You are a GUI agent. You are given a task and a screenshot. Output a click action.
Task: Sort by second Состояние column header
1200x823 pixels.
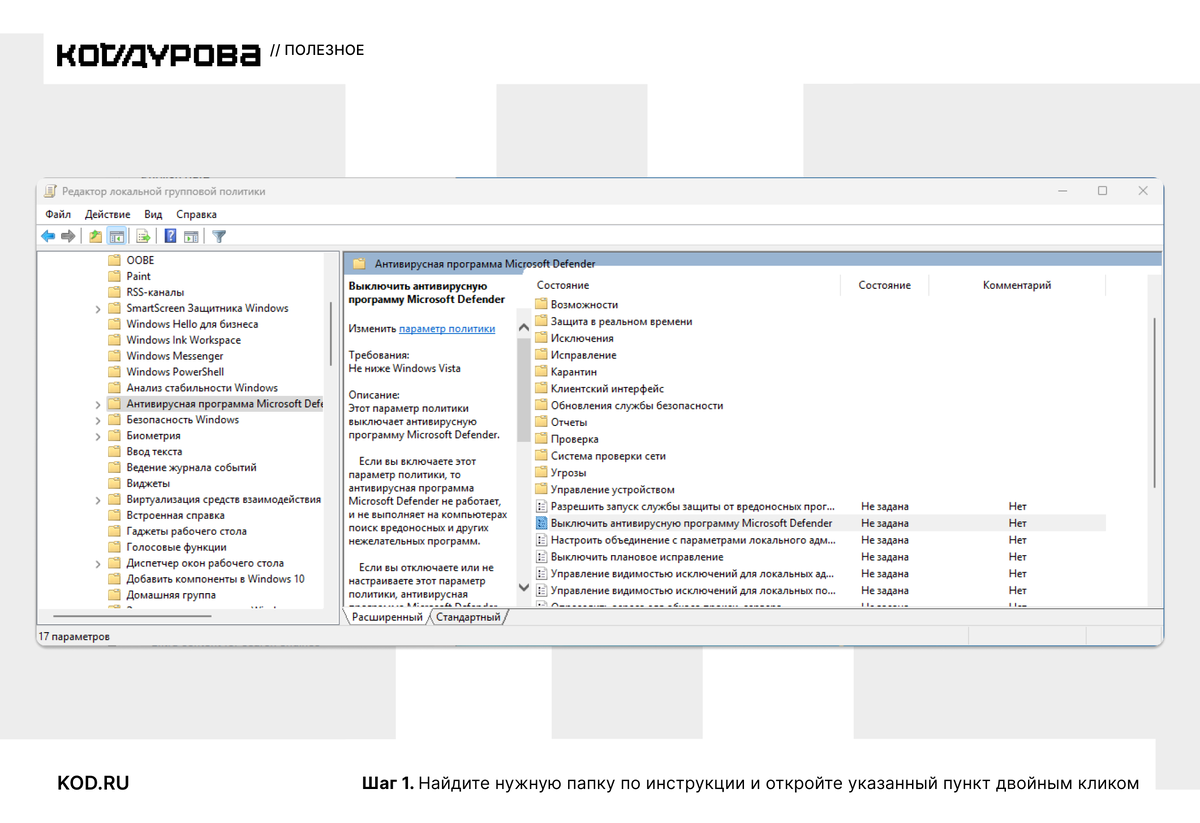tap(884, 285)
